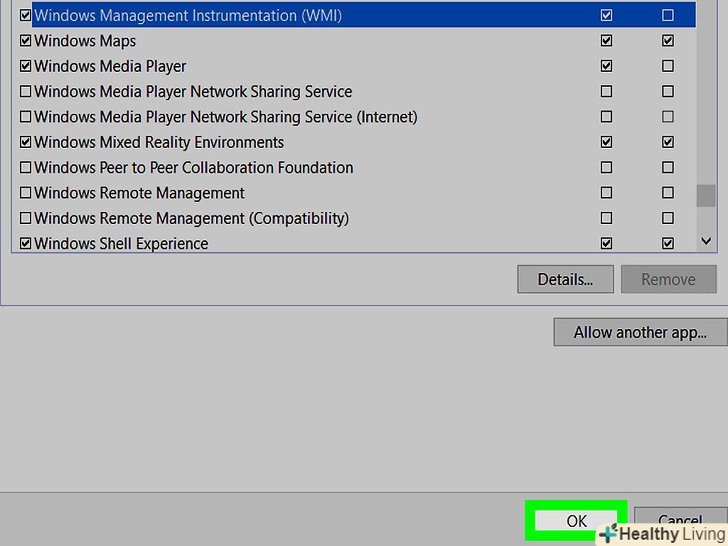The width and height of the screenshot is (728, 546).
Task: Select the 'Windows Management Instrumentation (WMI)' row text
Action: 188,15
